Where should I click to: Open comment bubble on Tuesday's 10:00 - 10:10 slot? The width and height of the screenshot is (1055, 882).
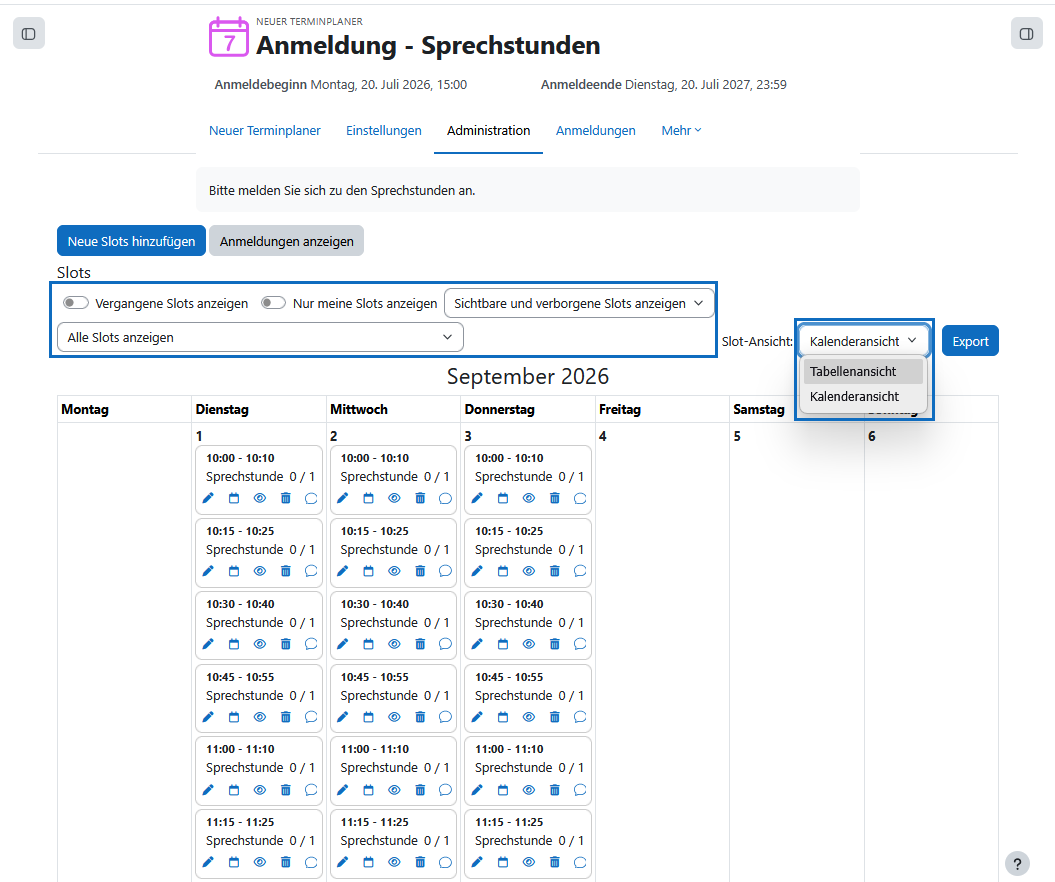click(311, 498)
